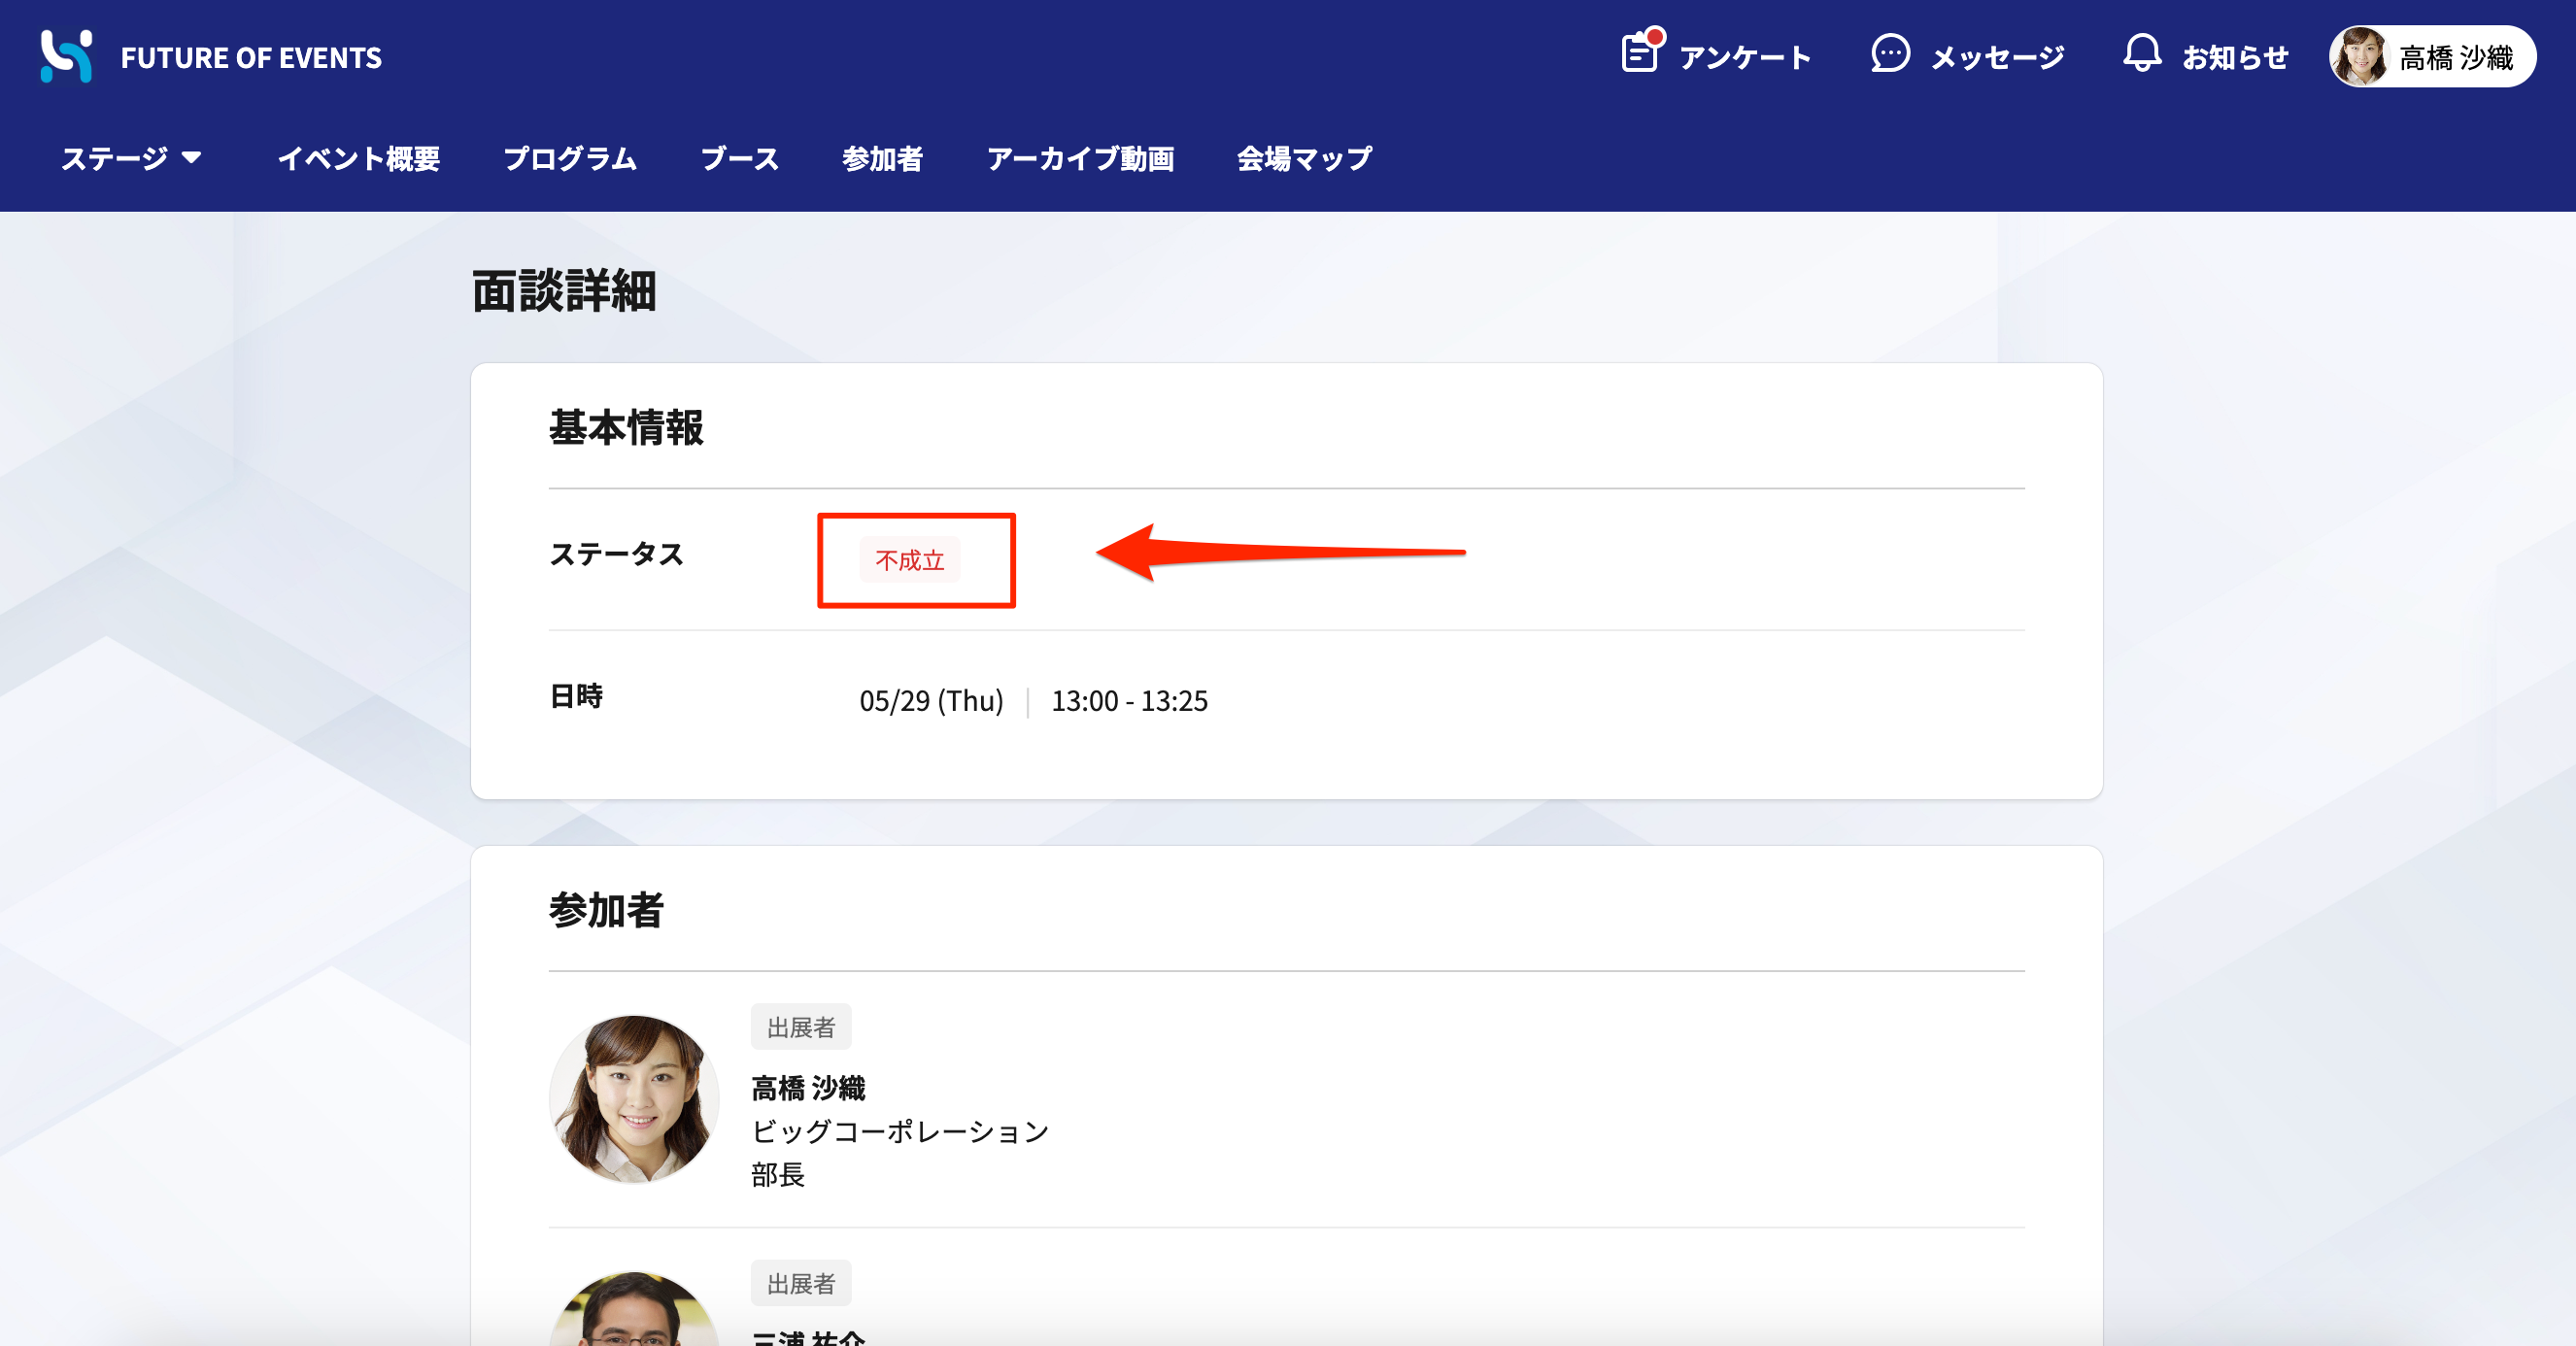Navigate to 参加者 in the nav bar

click(882, 158)
